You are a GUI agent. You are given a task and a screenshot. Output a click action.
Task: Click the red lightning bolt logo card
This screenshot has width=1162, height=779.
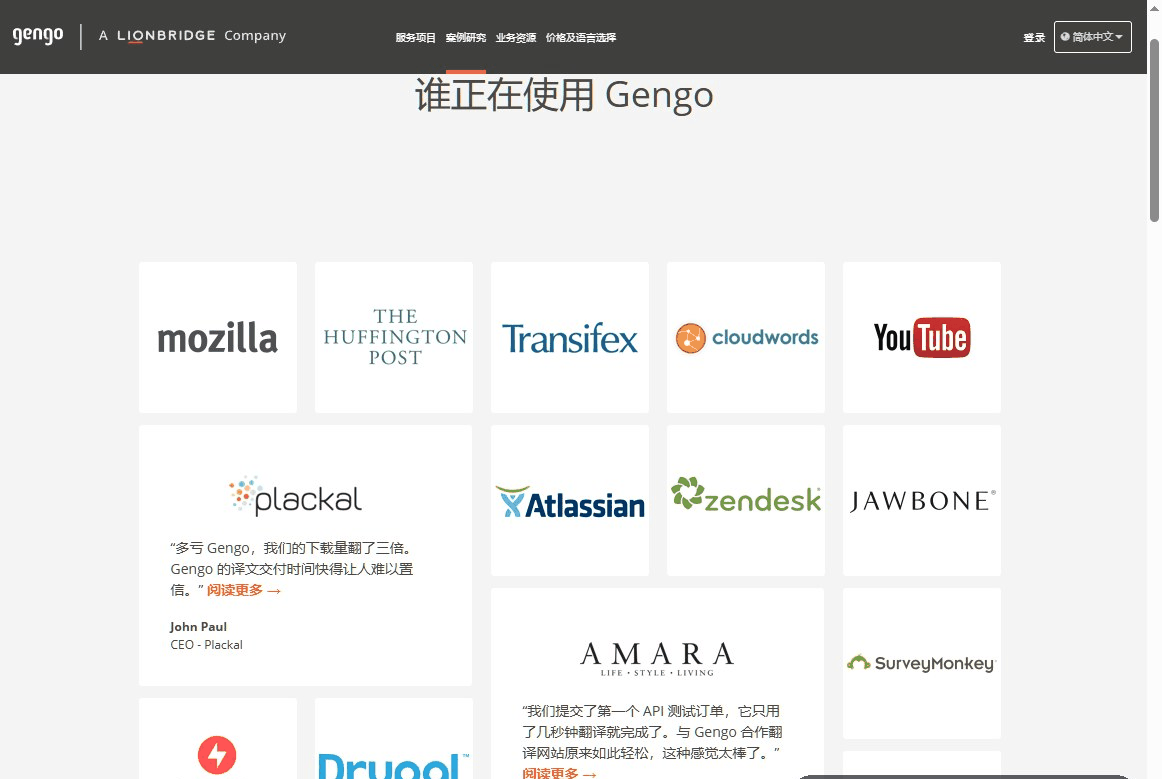coord(218,738)
